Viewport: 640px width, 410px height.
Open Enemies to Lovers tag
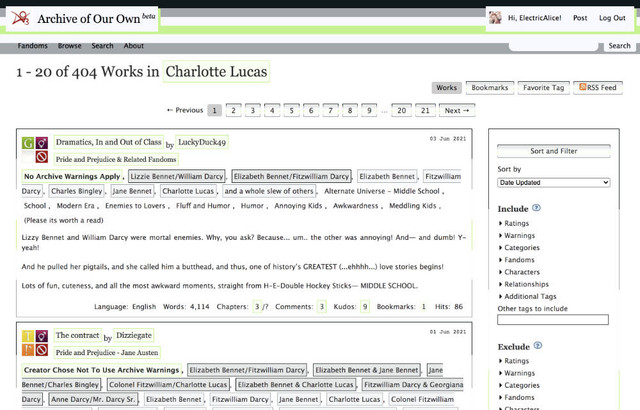coord(135,206)
